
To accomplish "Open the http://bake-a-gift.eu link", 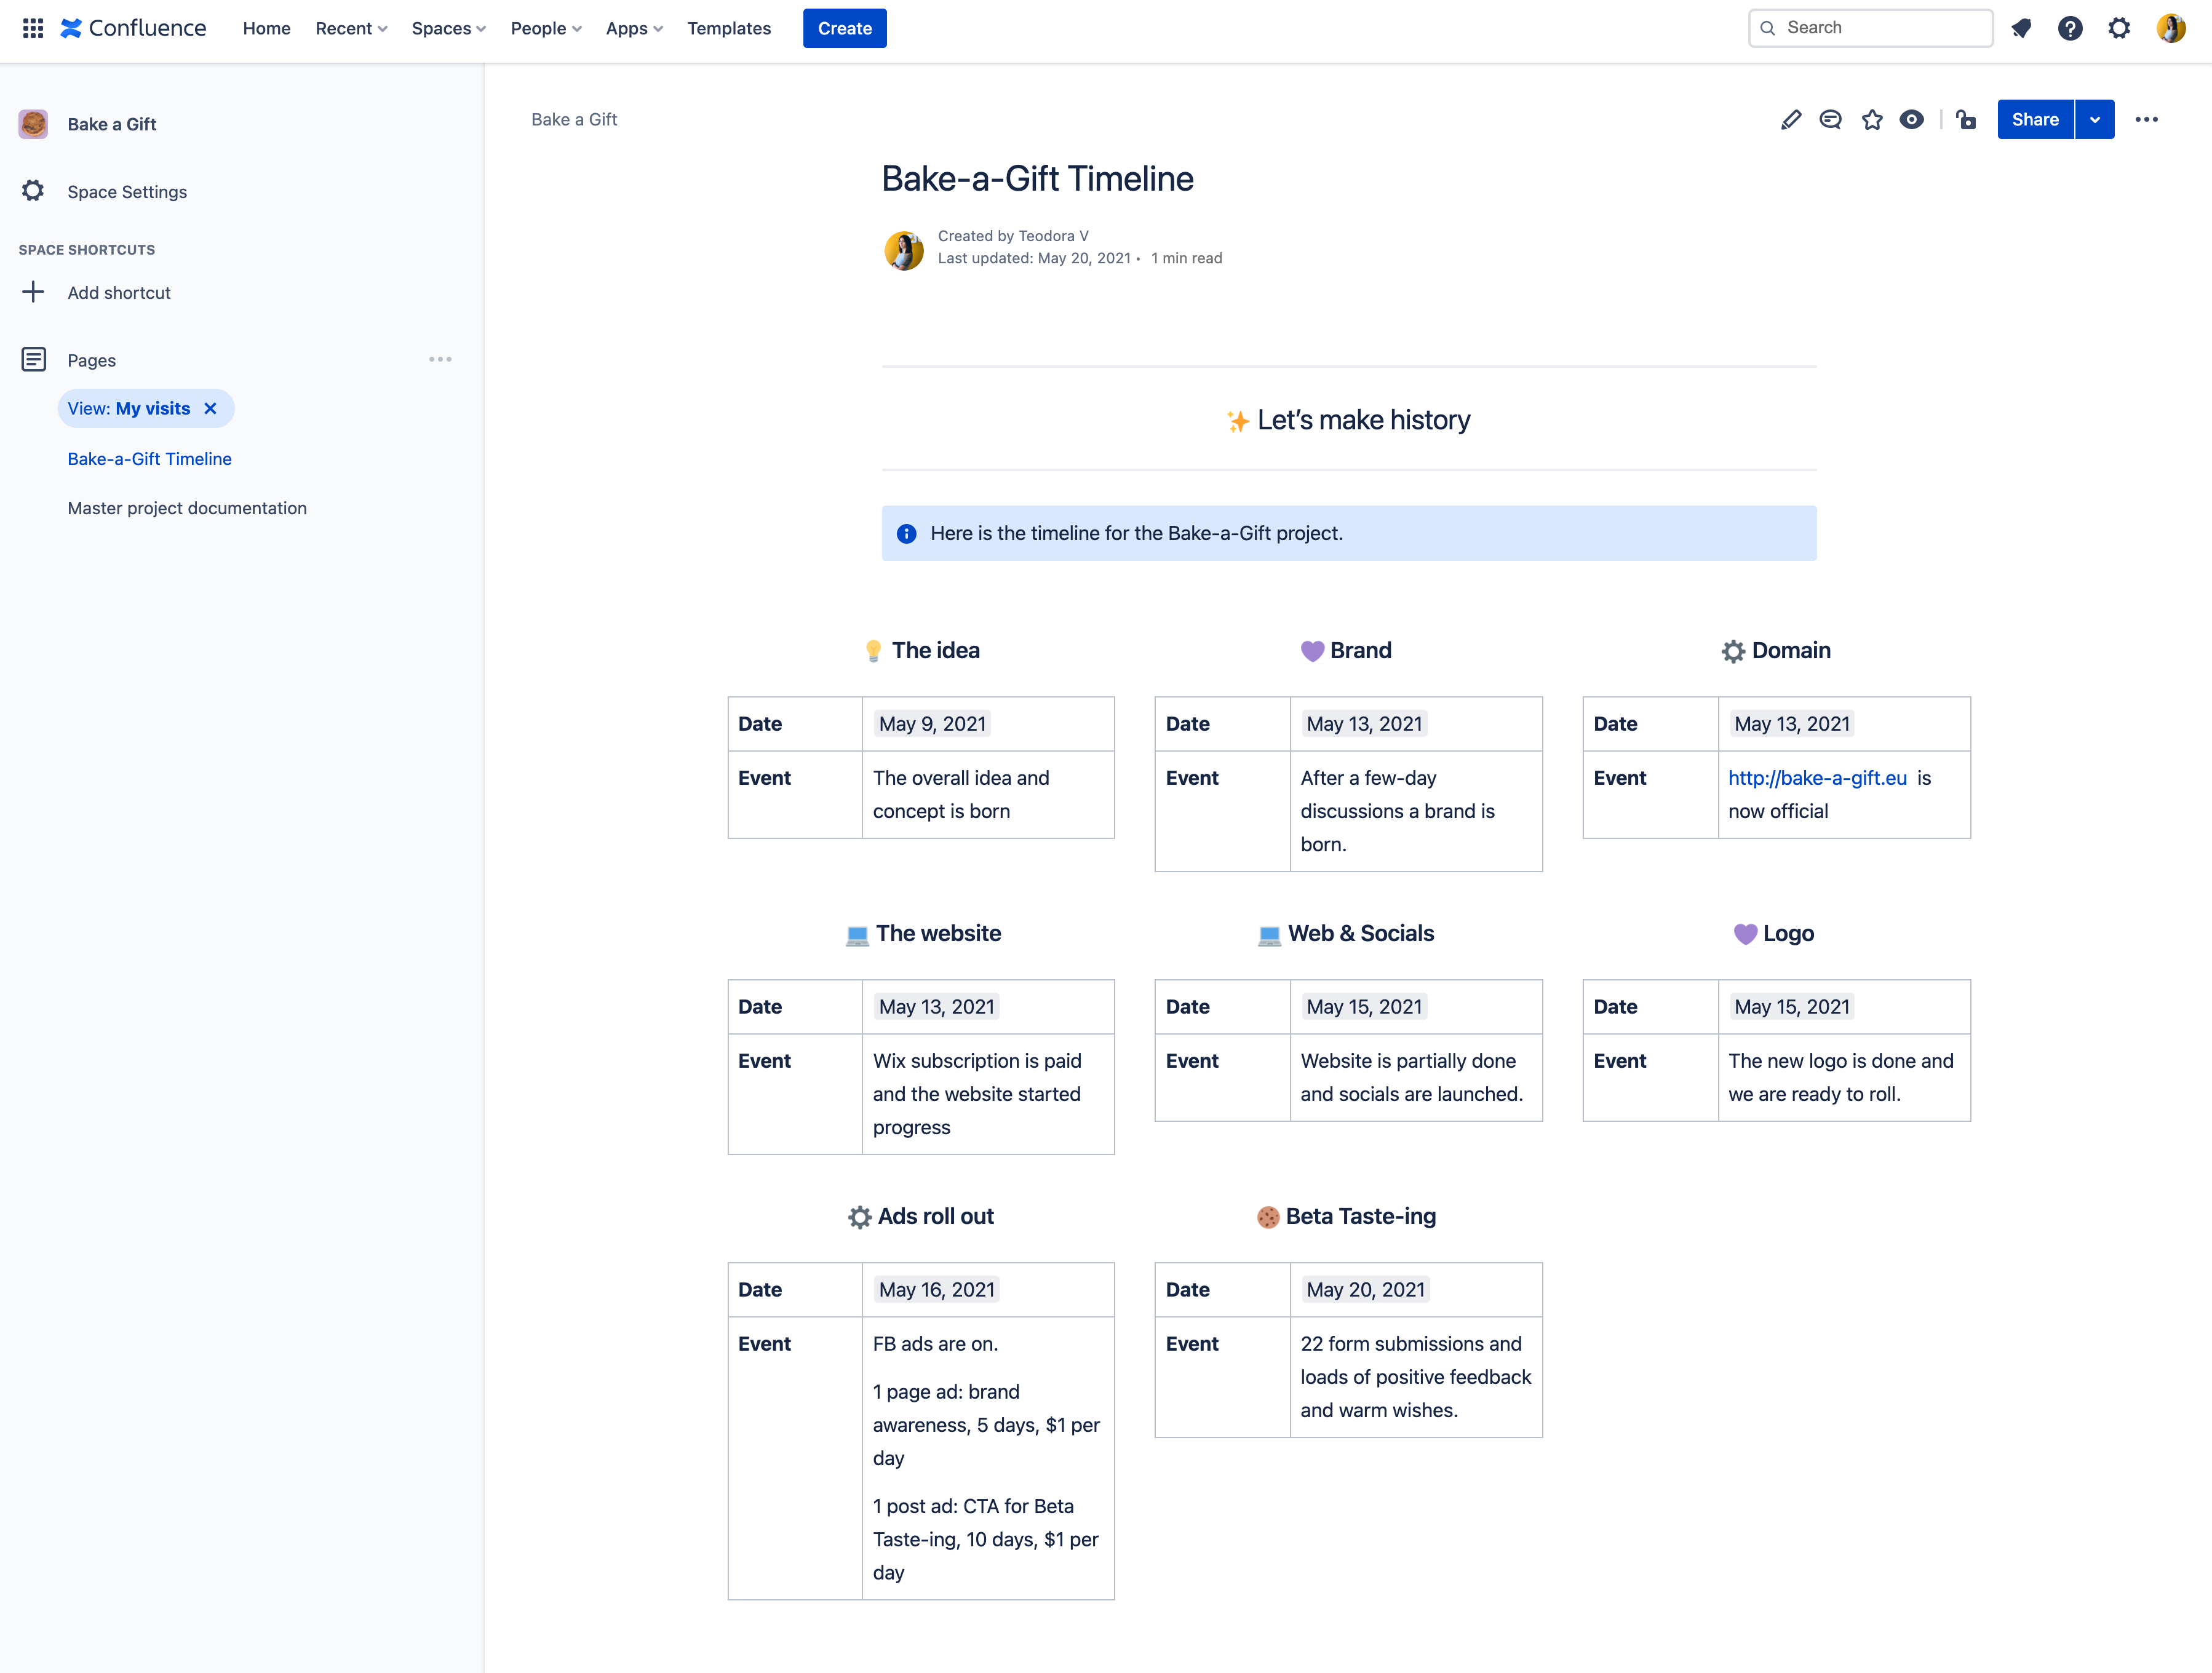I will pos(1817,777).
